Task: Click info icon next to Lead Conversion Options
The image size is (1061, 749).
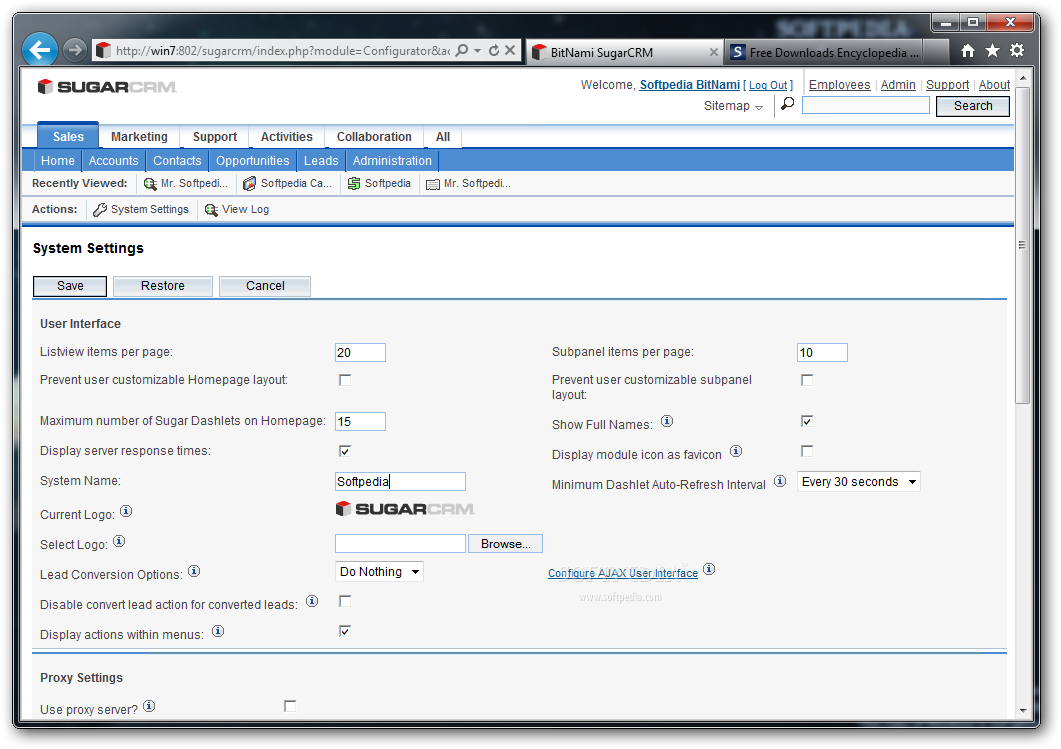Action: tap(194, 571)
